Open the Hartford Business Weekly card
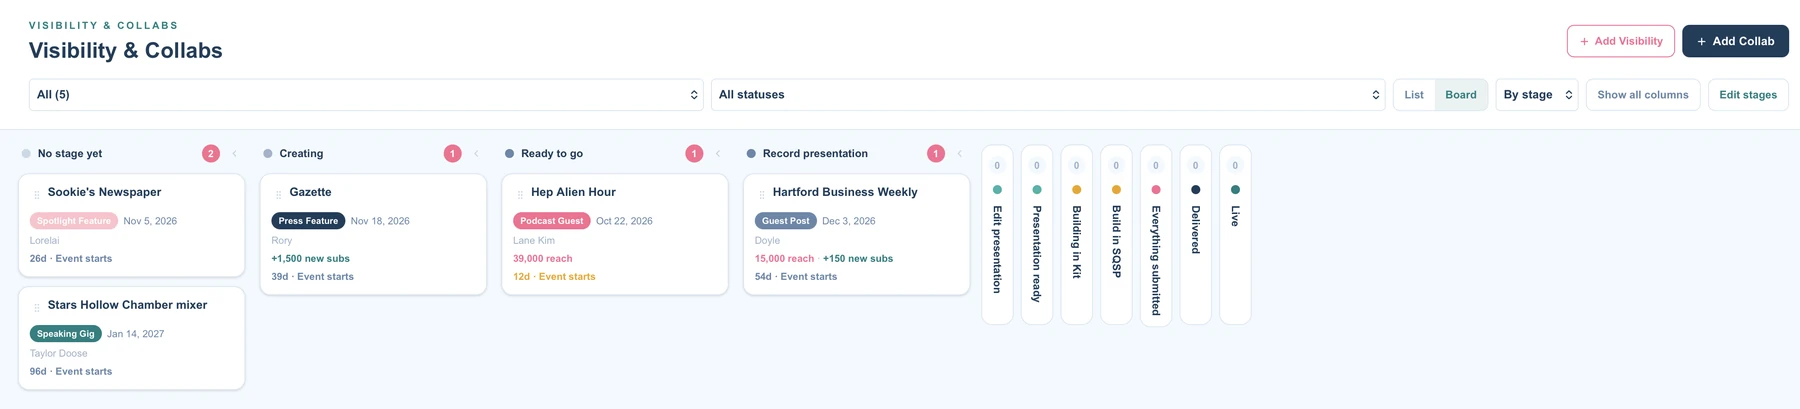1800x409 pixels. pos(857,234)
